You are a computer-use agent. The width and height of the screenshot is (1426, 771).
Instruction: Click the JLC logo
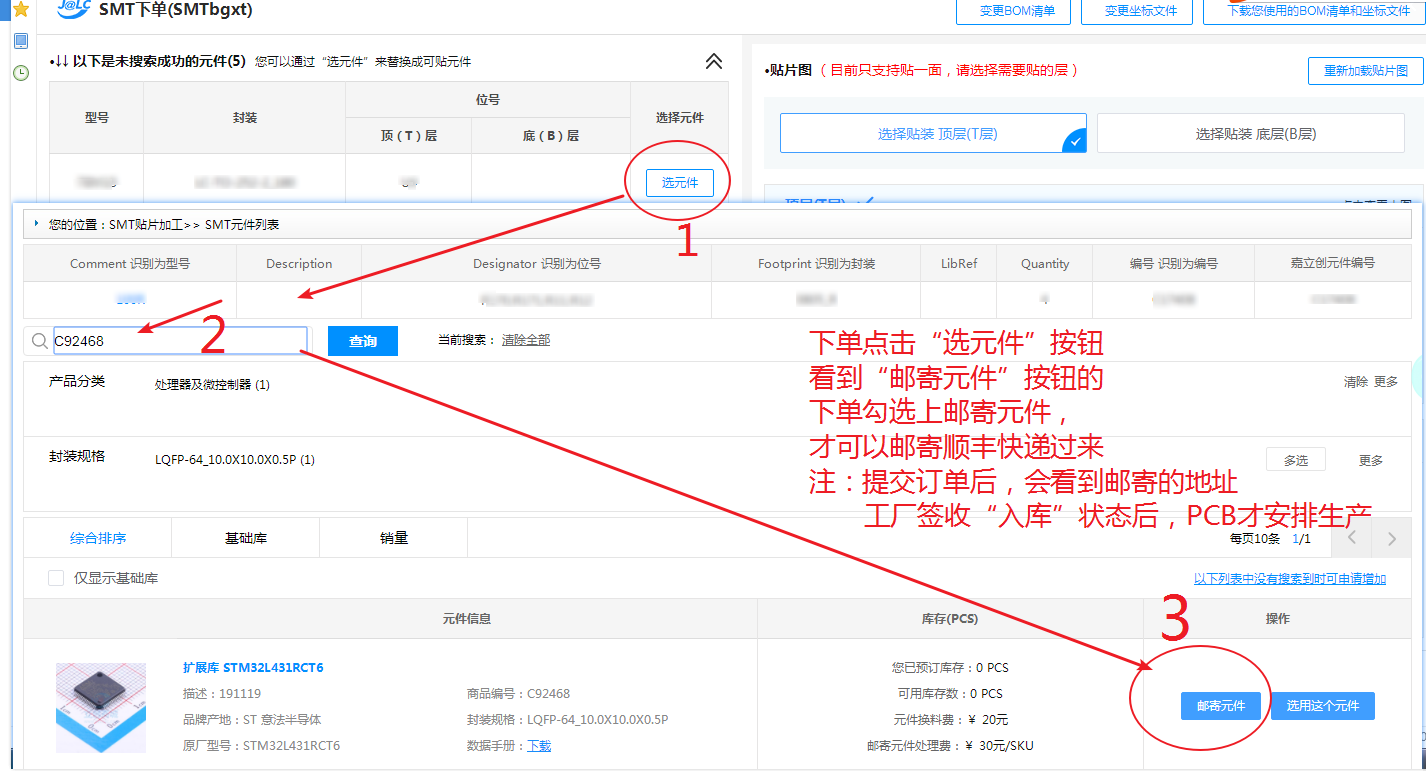coord(74,10)
